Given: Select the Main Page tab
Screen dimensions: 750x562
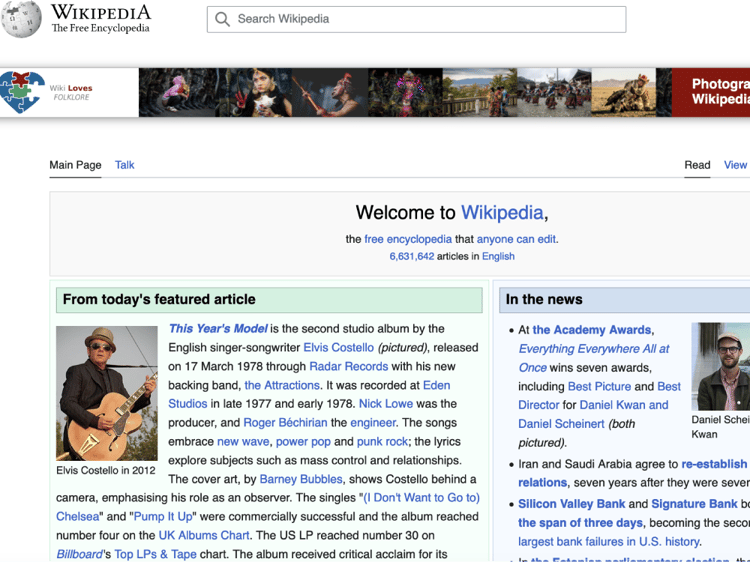Looking at the screenshot, I should (75, 165).
